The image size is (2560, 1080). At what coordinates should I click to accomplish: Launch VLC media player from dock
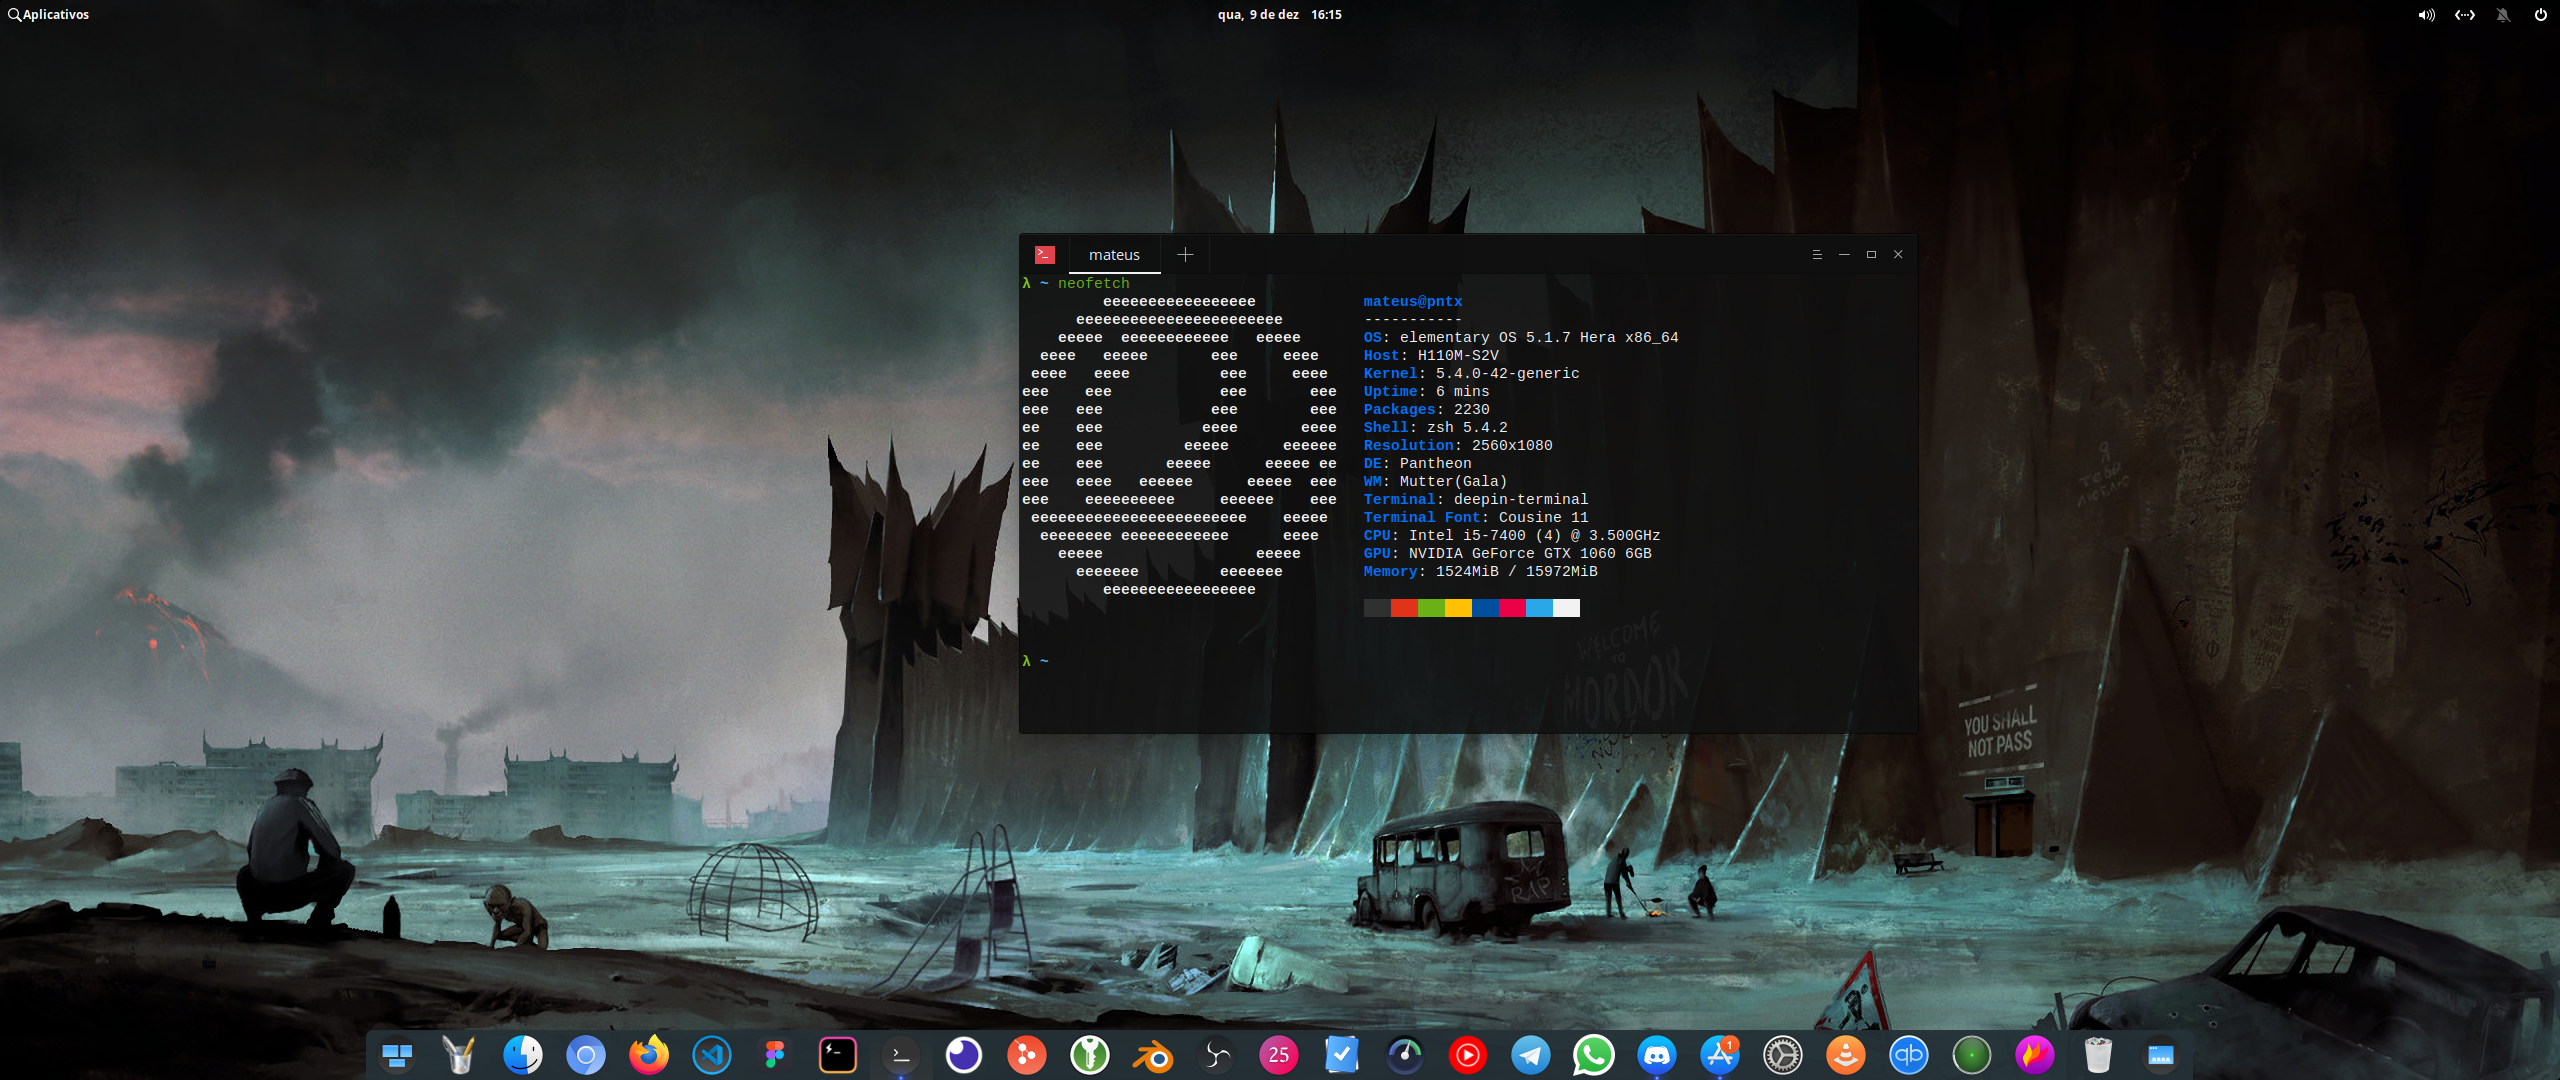(1846, 1055)
